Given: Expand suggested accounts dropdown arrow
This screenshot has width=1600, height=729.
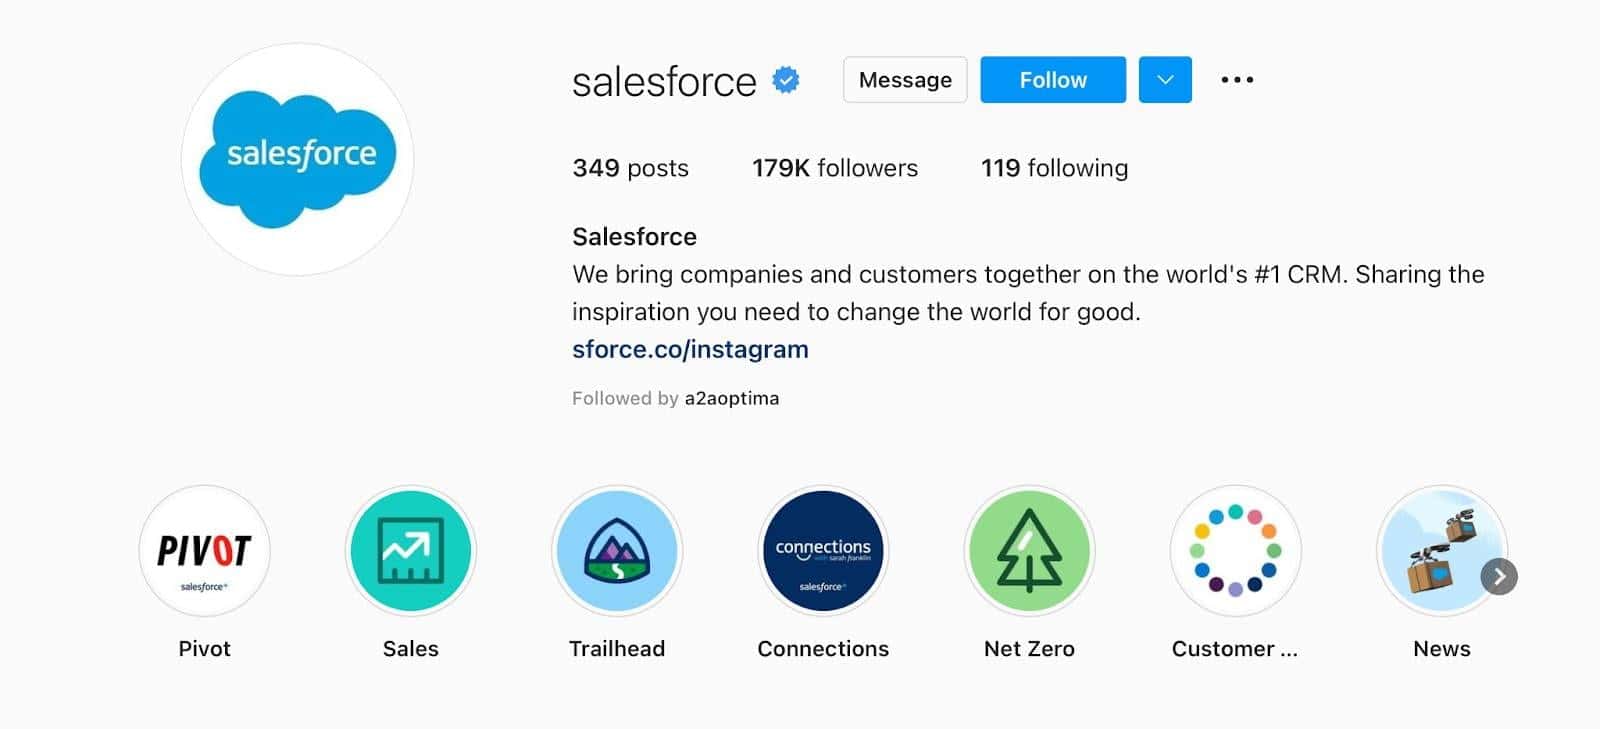Looking at the screenshot, I should [x=1165, y=80].
